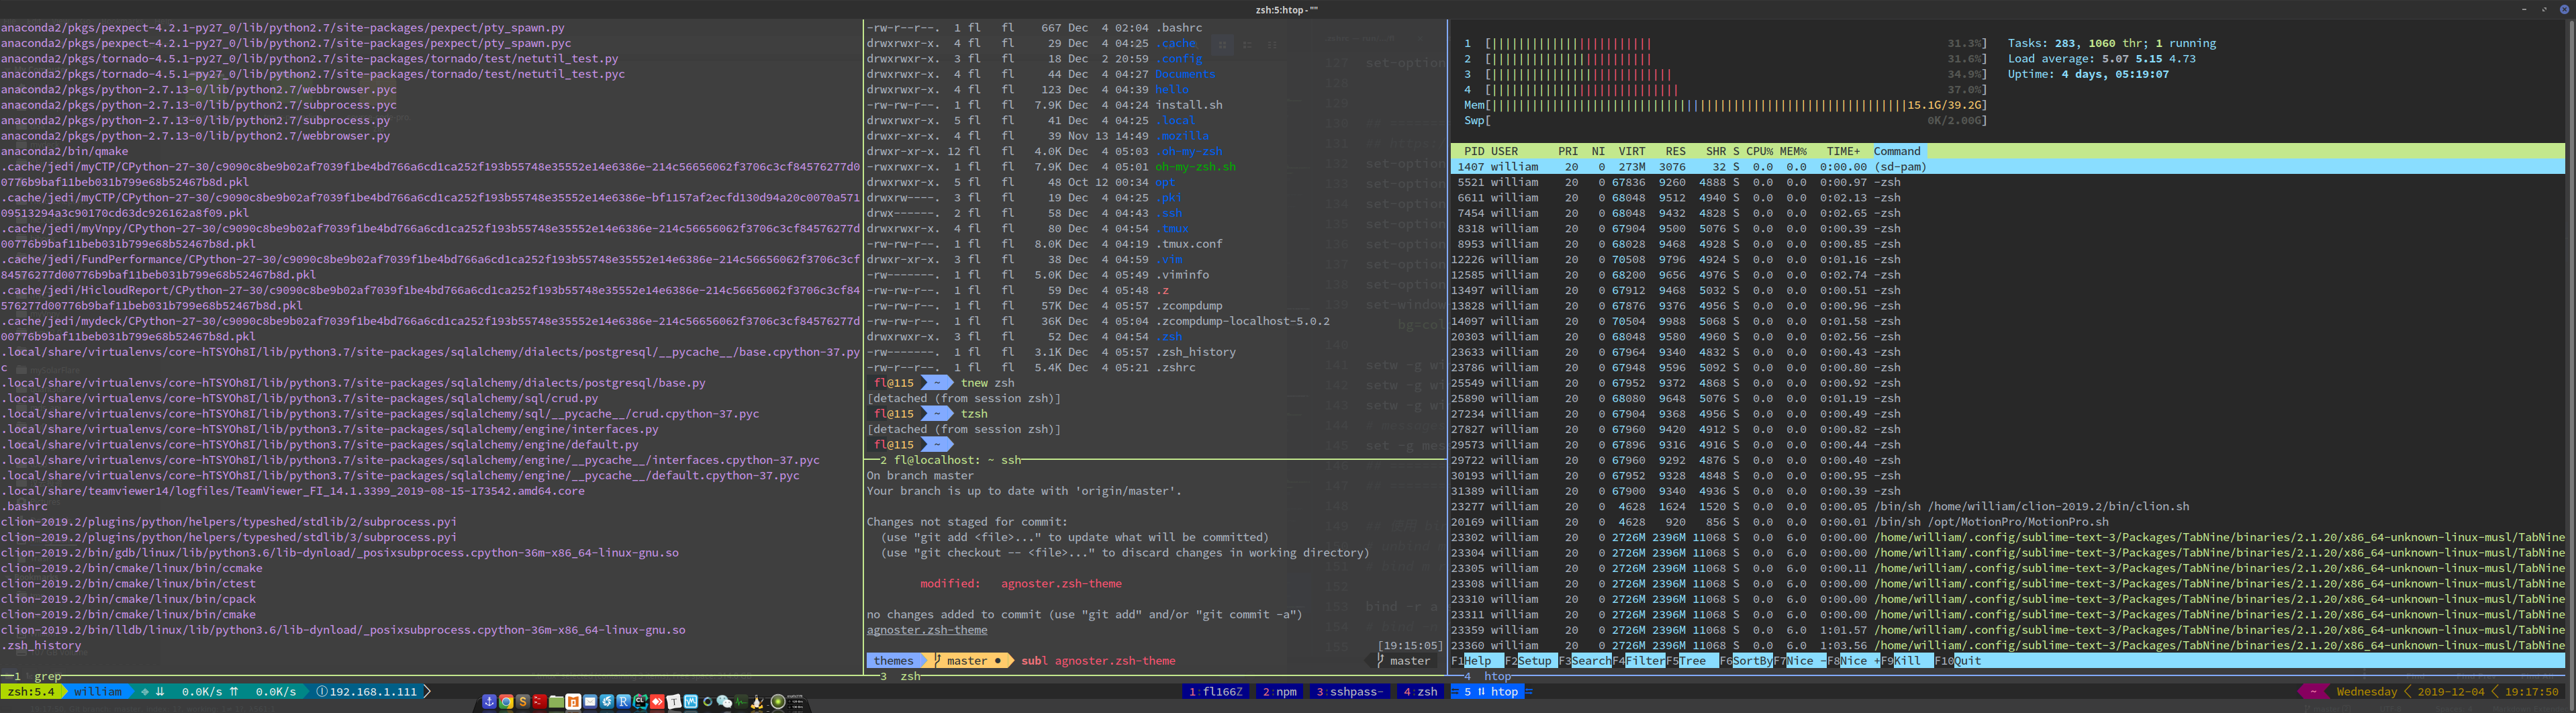Screen dimensions: 2576x713
Task: Click F9 Kill in htop
Action: pos(1907,661)
